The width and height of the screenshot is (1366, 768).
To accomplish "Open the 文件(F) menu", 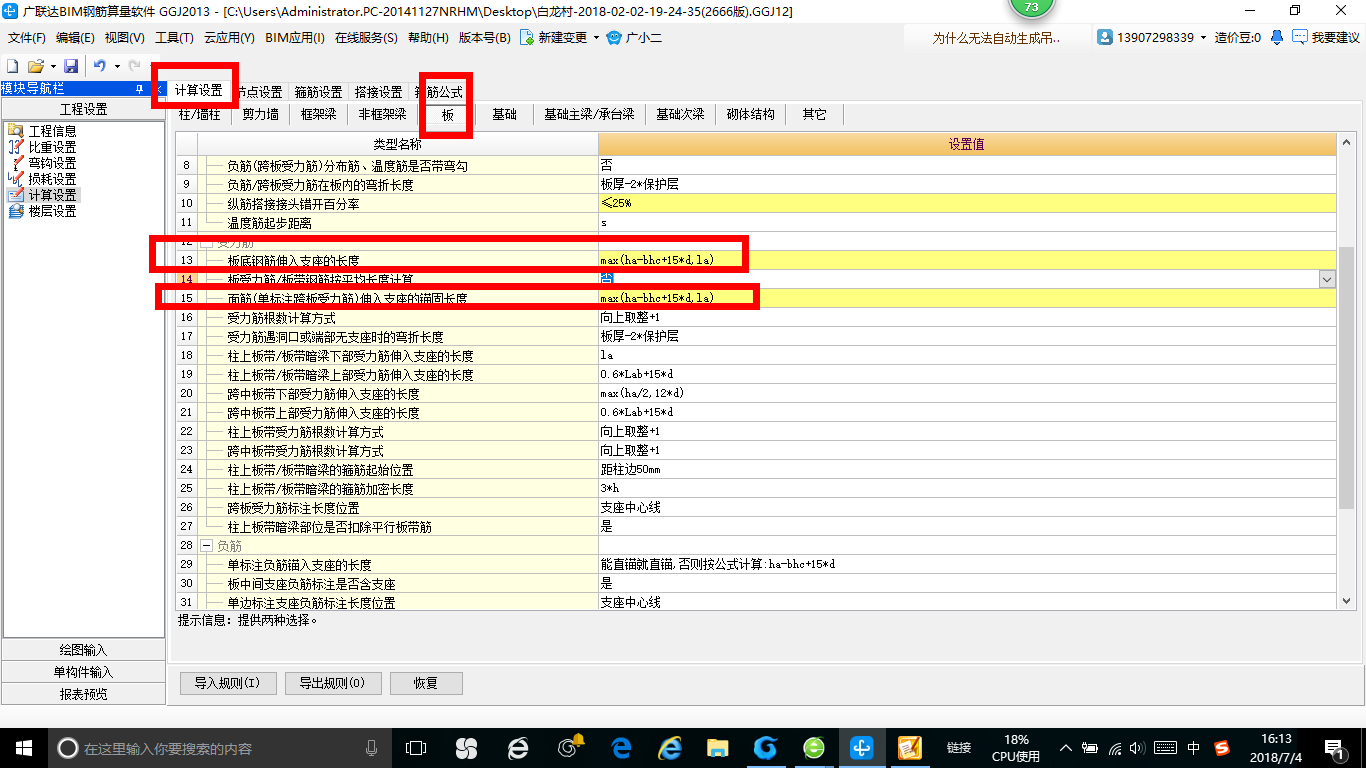I will point(27,38).
